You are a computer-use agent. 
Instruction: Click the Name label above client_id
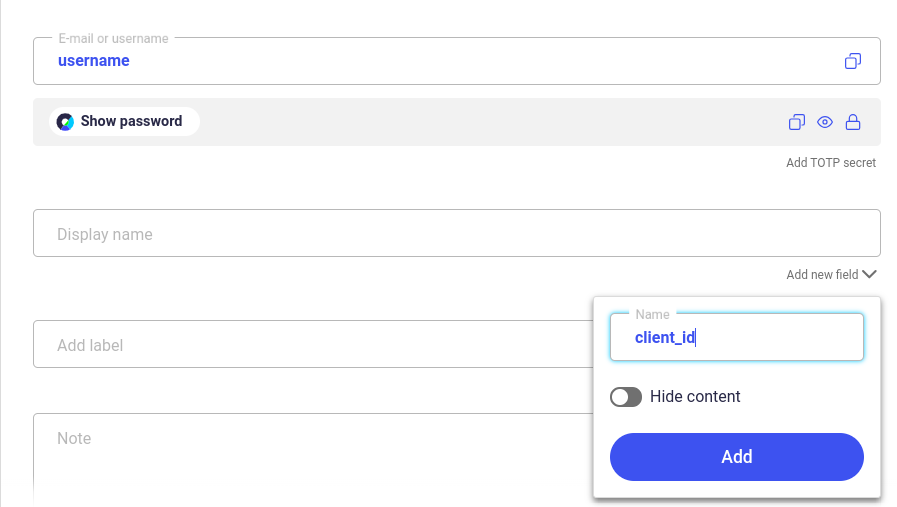point(652,314)
